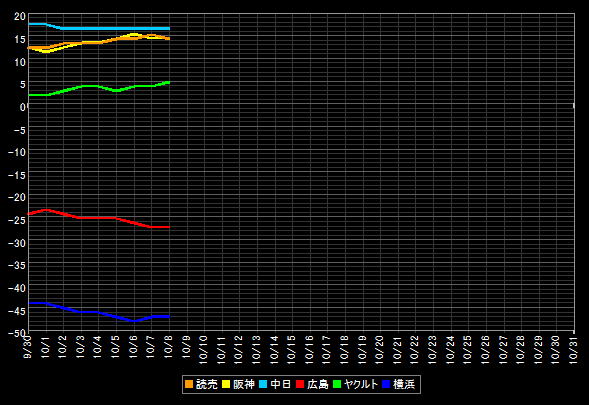Click the -25 value on the Y axis
The width and height of the screenshot is (589, 405).
pos(17,221)
